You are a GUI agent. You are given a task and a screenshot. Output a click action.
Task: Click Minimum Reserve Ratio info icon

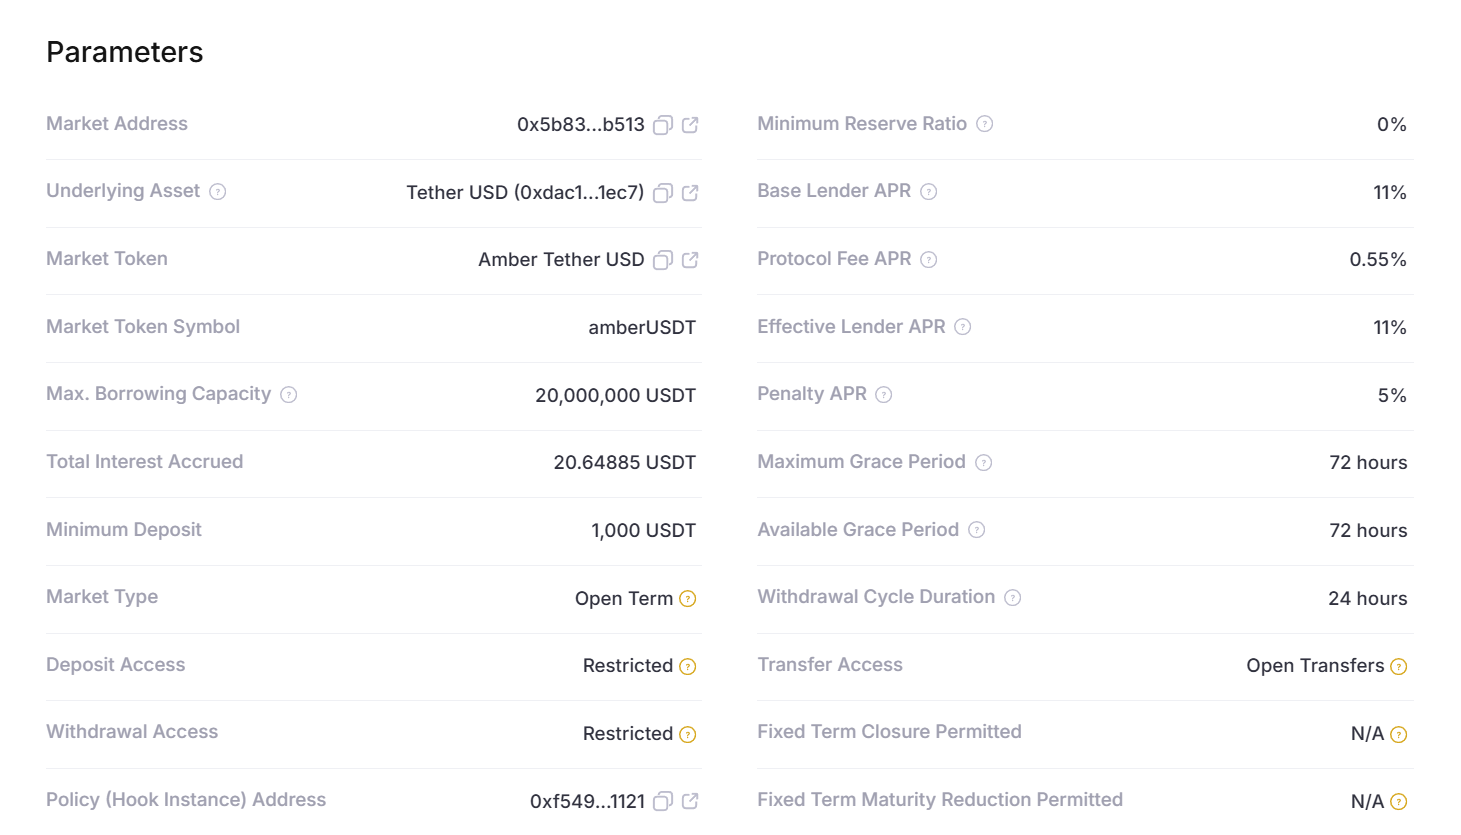pos(985,124)
